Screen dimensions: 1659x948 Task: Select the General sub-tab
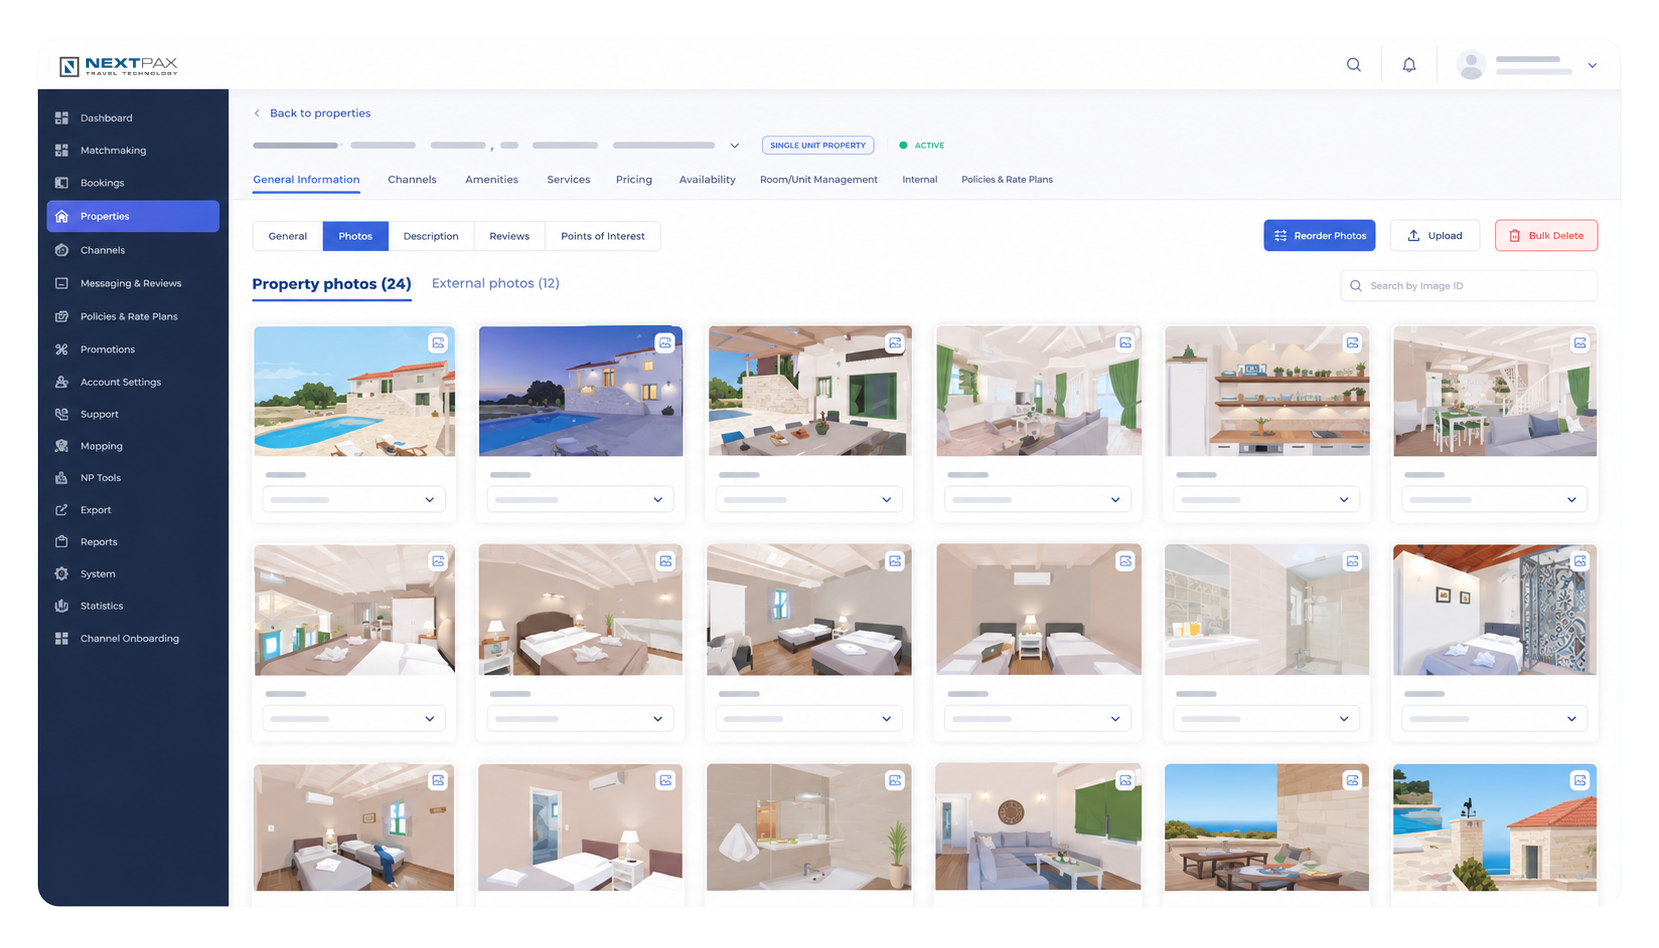pos(288,236)
